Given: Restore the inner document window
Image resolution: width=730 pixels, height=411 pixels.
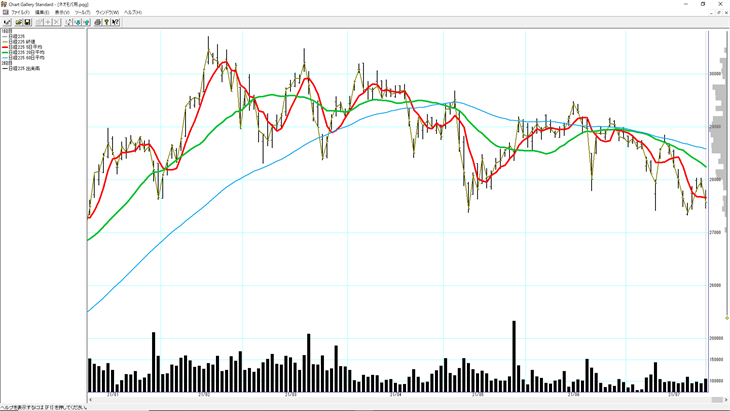Looking at the screenshot, I should click(x=718, y=13).
